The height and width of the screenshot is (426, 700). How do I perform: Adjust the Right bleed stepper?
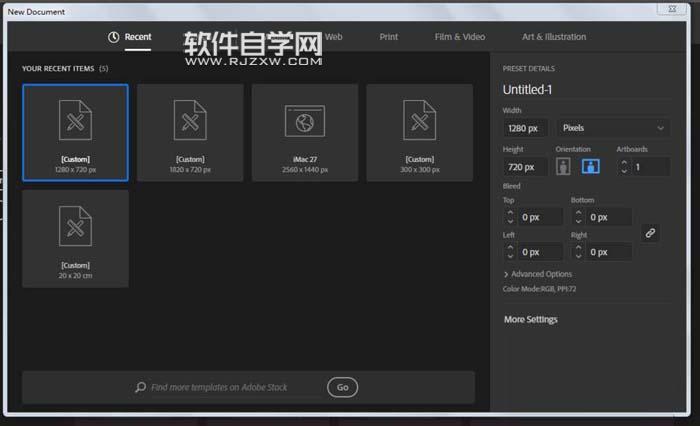tap(579, 252)
